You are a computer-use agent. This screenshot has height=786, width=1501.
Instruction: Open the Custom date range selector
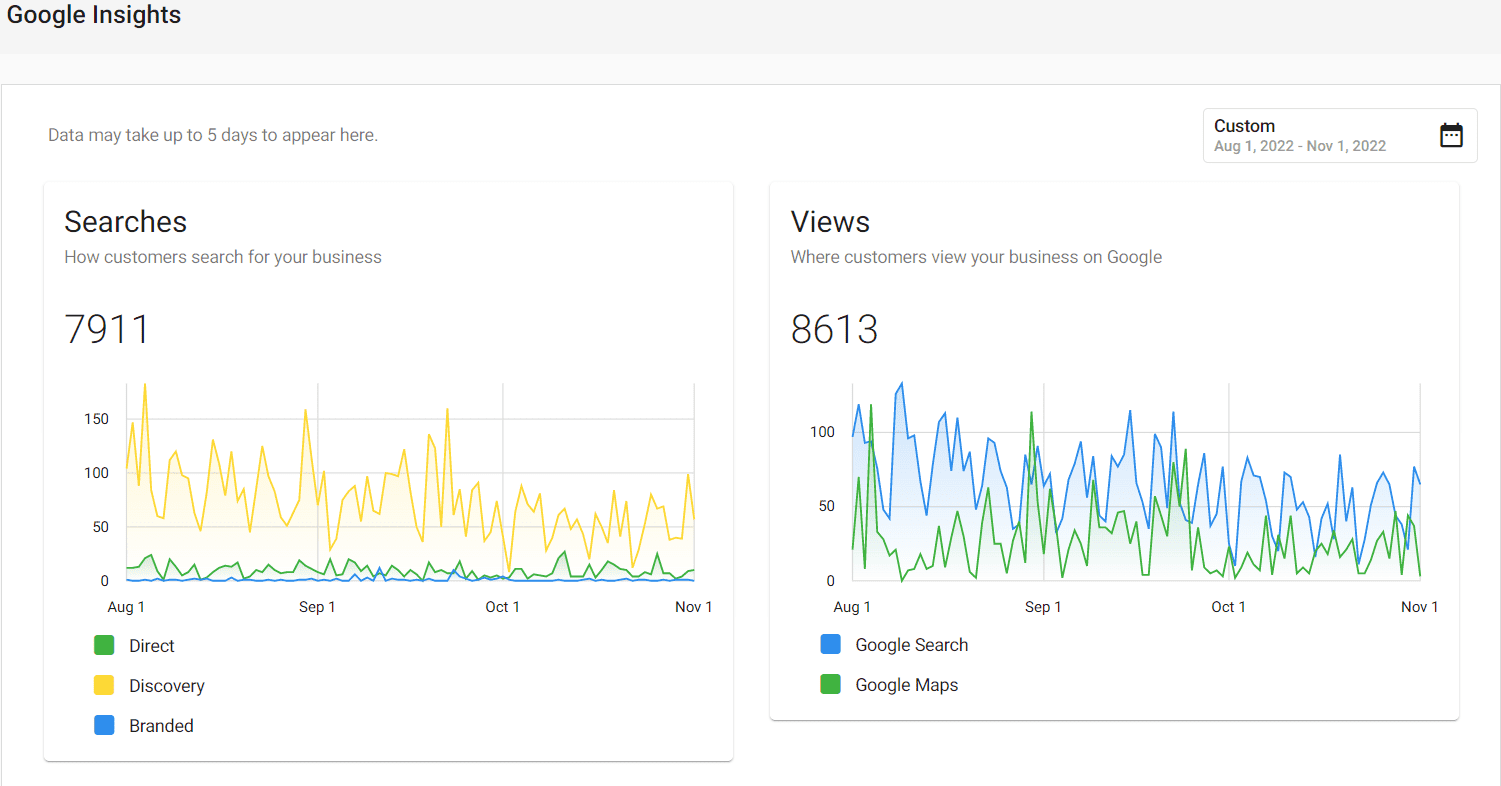(1340, 135)
